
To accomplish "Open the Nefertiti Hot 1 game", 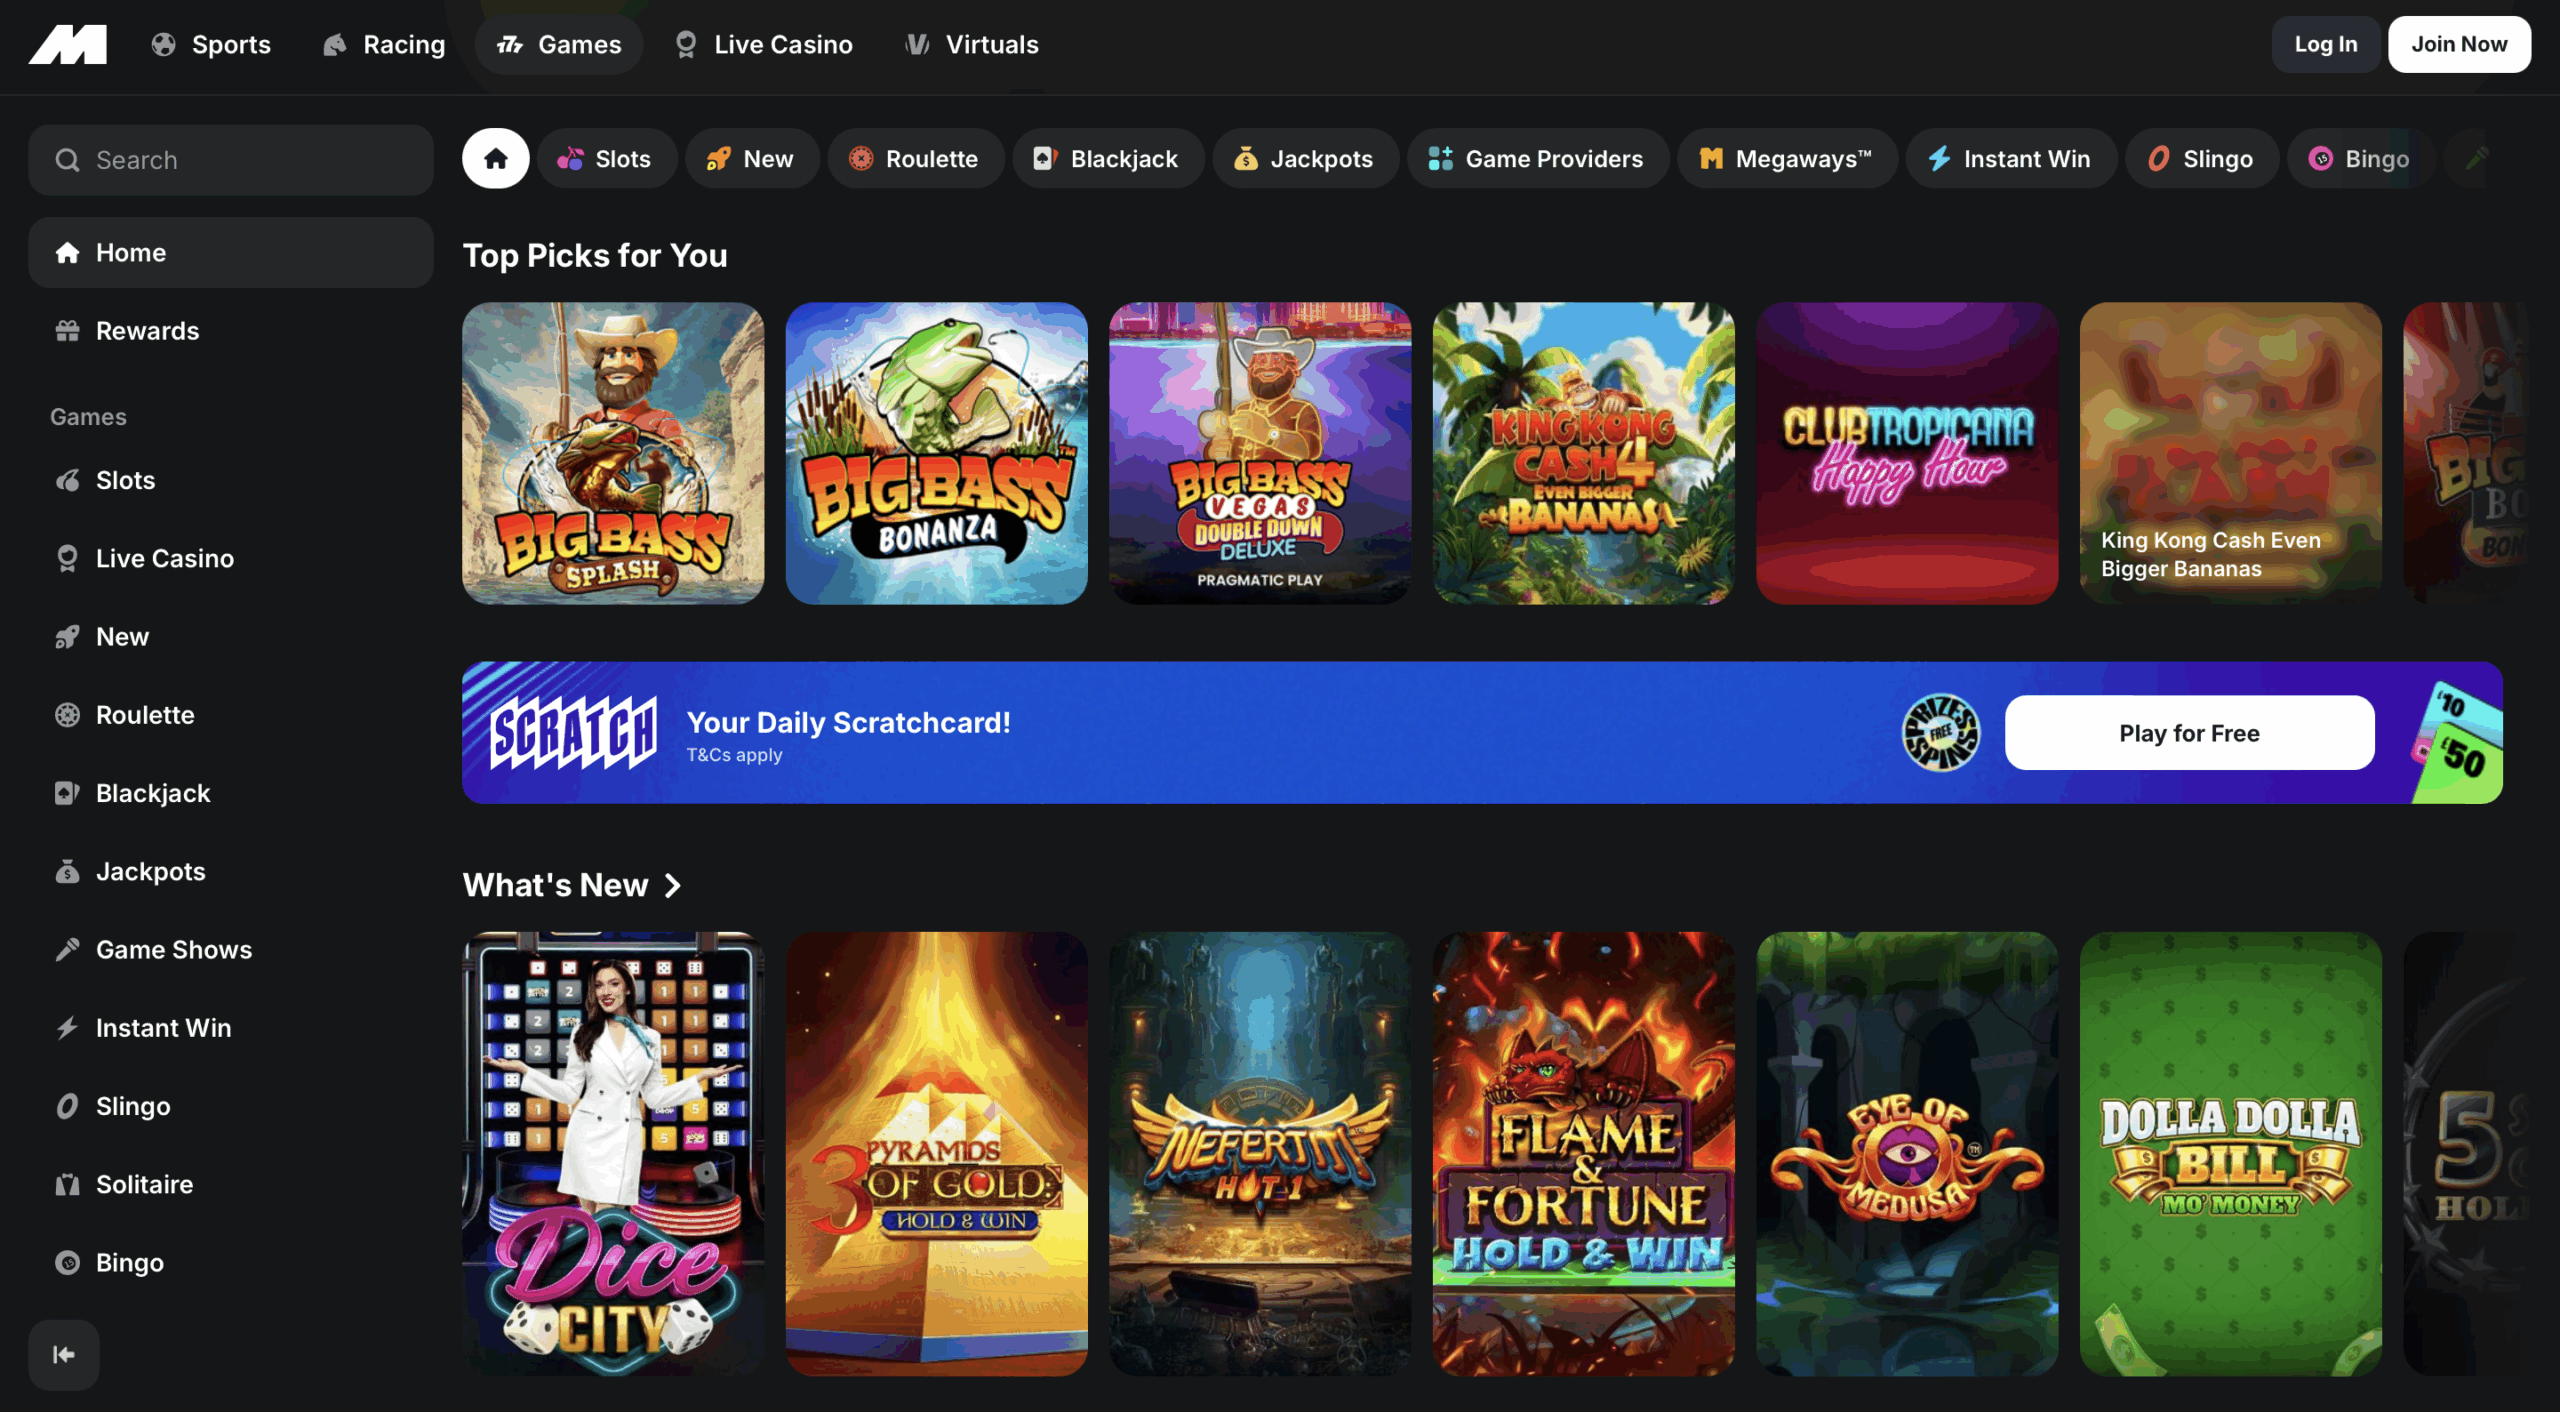I will [x=1260, y=1154].
